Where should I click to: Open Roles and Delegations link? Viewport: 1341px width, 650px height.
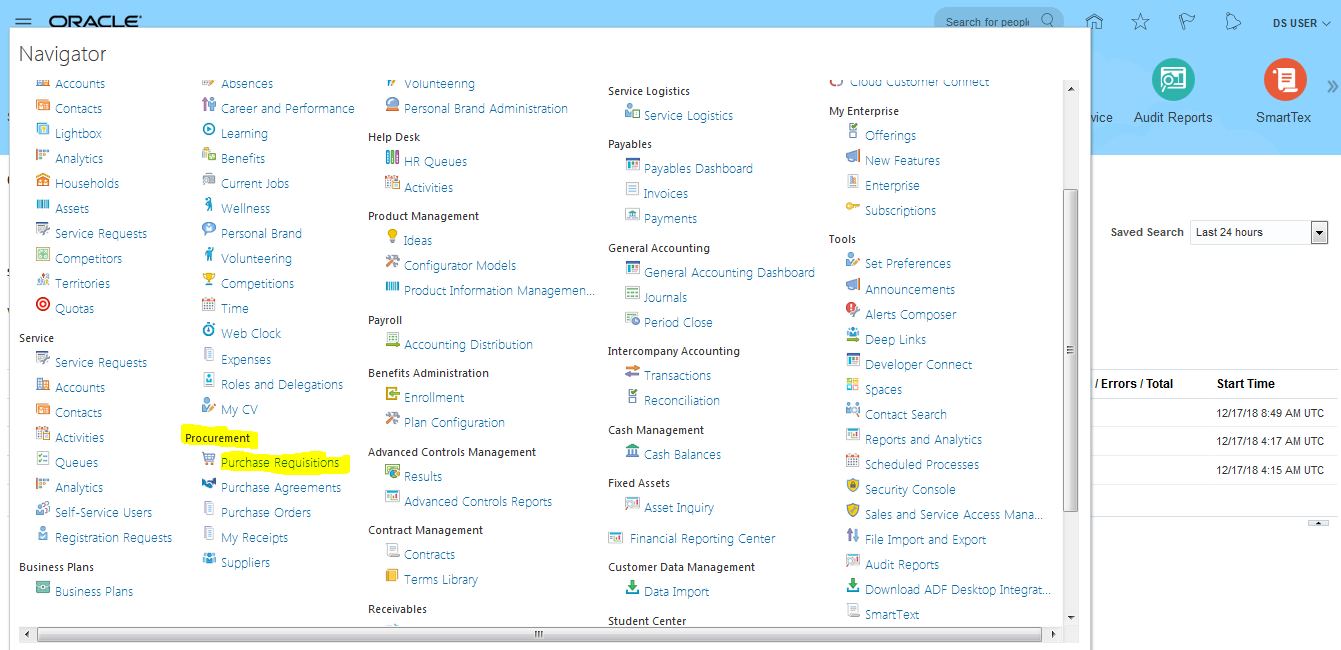[x=282, y=385]
